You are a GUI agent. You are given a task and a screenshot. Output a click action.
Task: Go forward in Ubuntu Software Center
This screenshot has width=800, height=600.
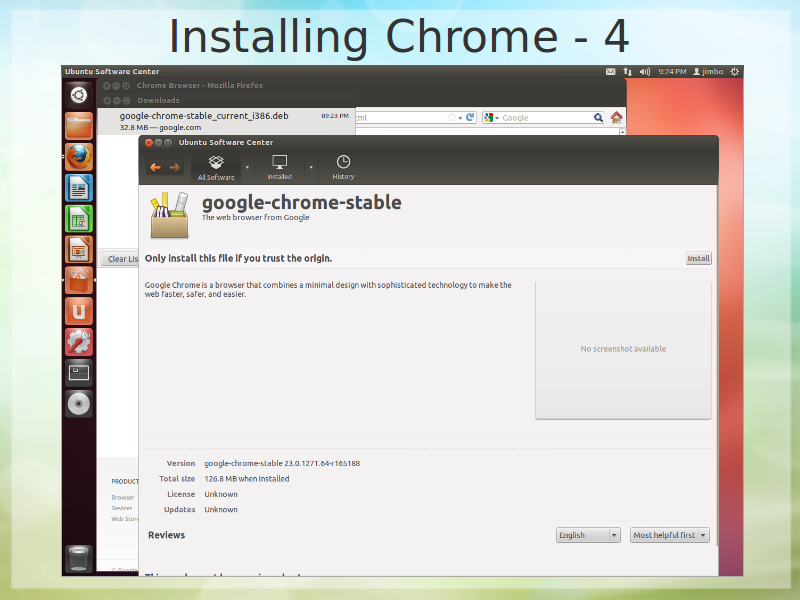(x=174, y=167)
